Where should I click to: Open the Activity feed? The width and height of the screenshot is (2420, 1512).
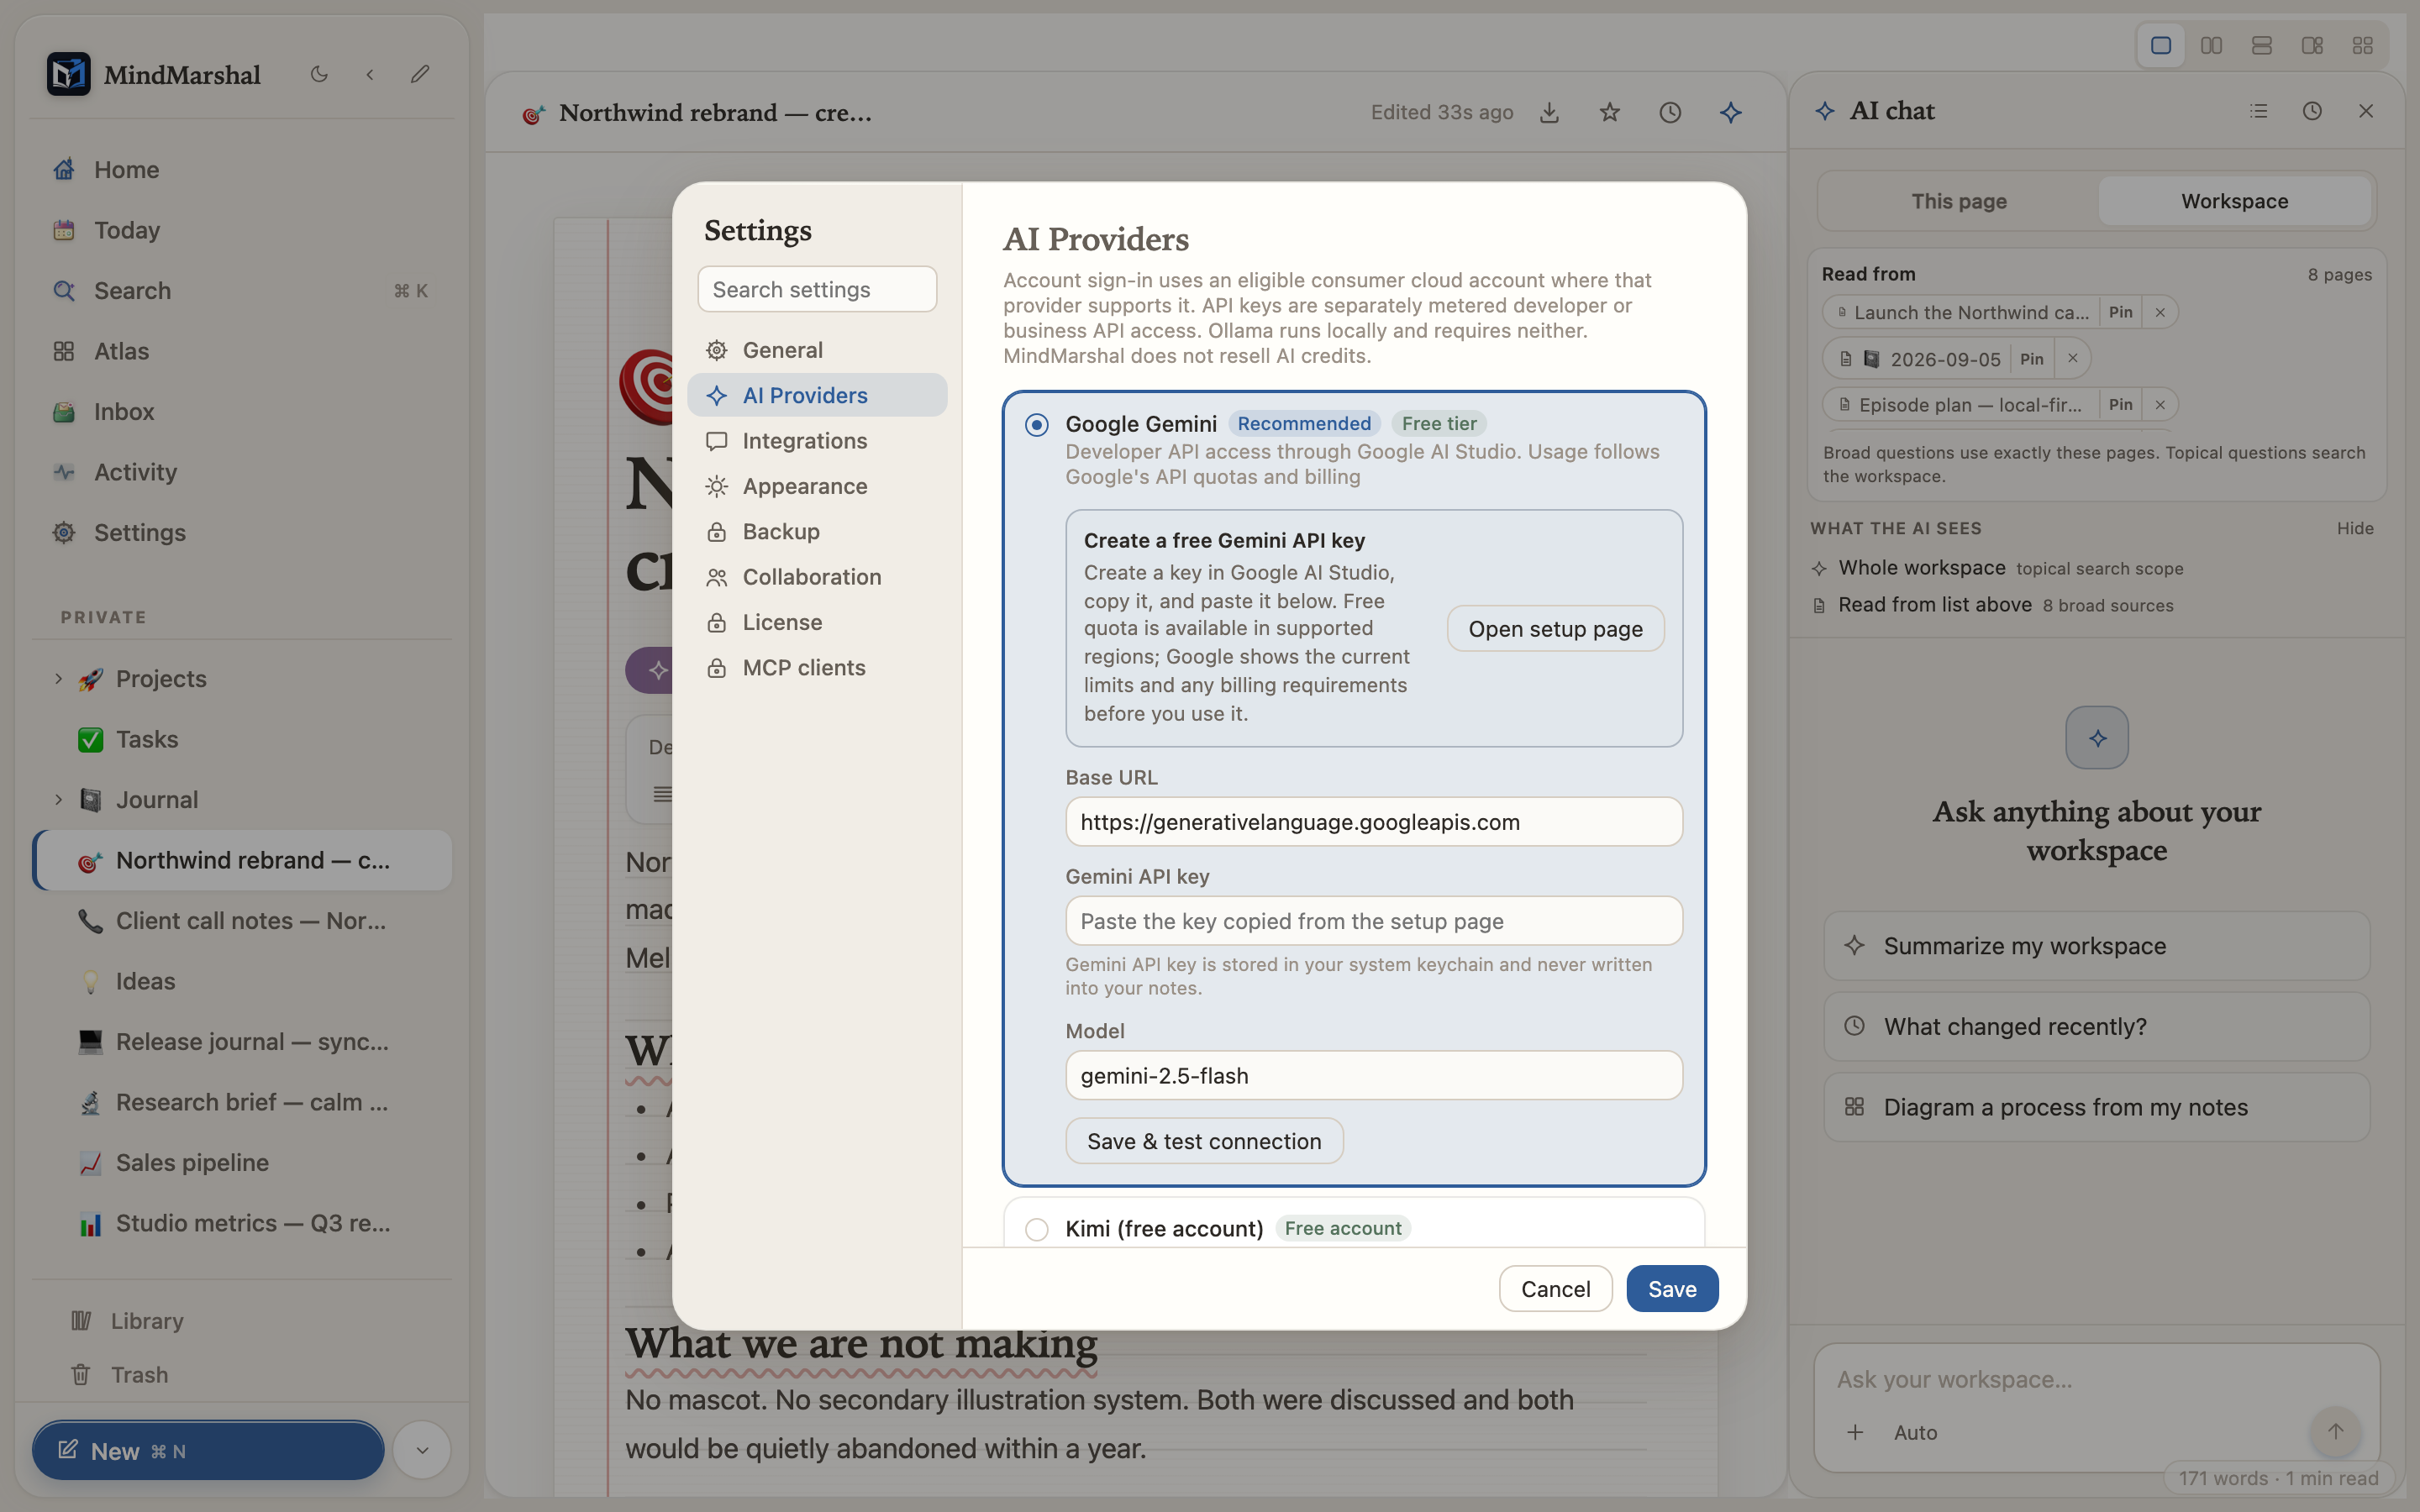(x=242, y=472)
